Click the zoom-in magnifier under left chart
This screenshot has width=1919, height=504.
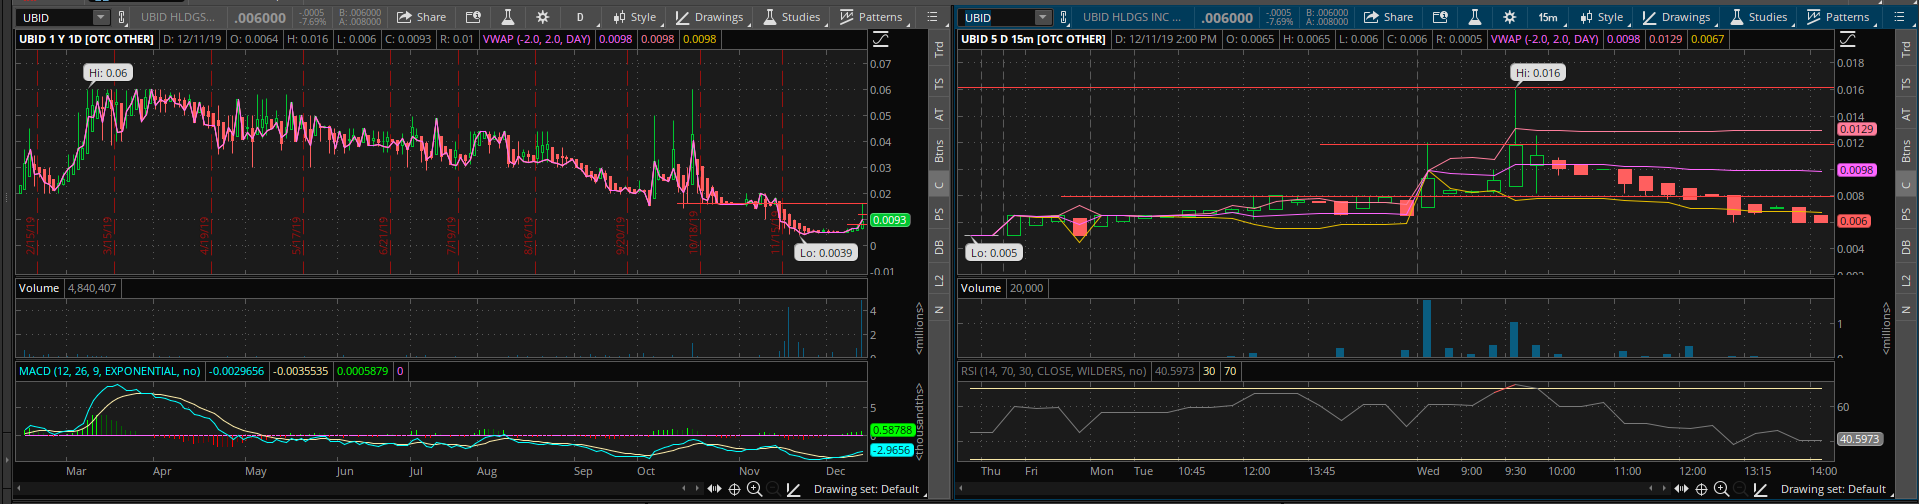tap(754, 489)
